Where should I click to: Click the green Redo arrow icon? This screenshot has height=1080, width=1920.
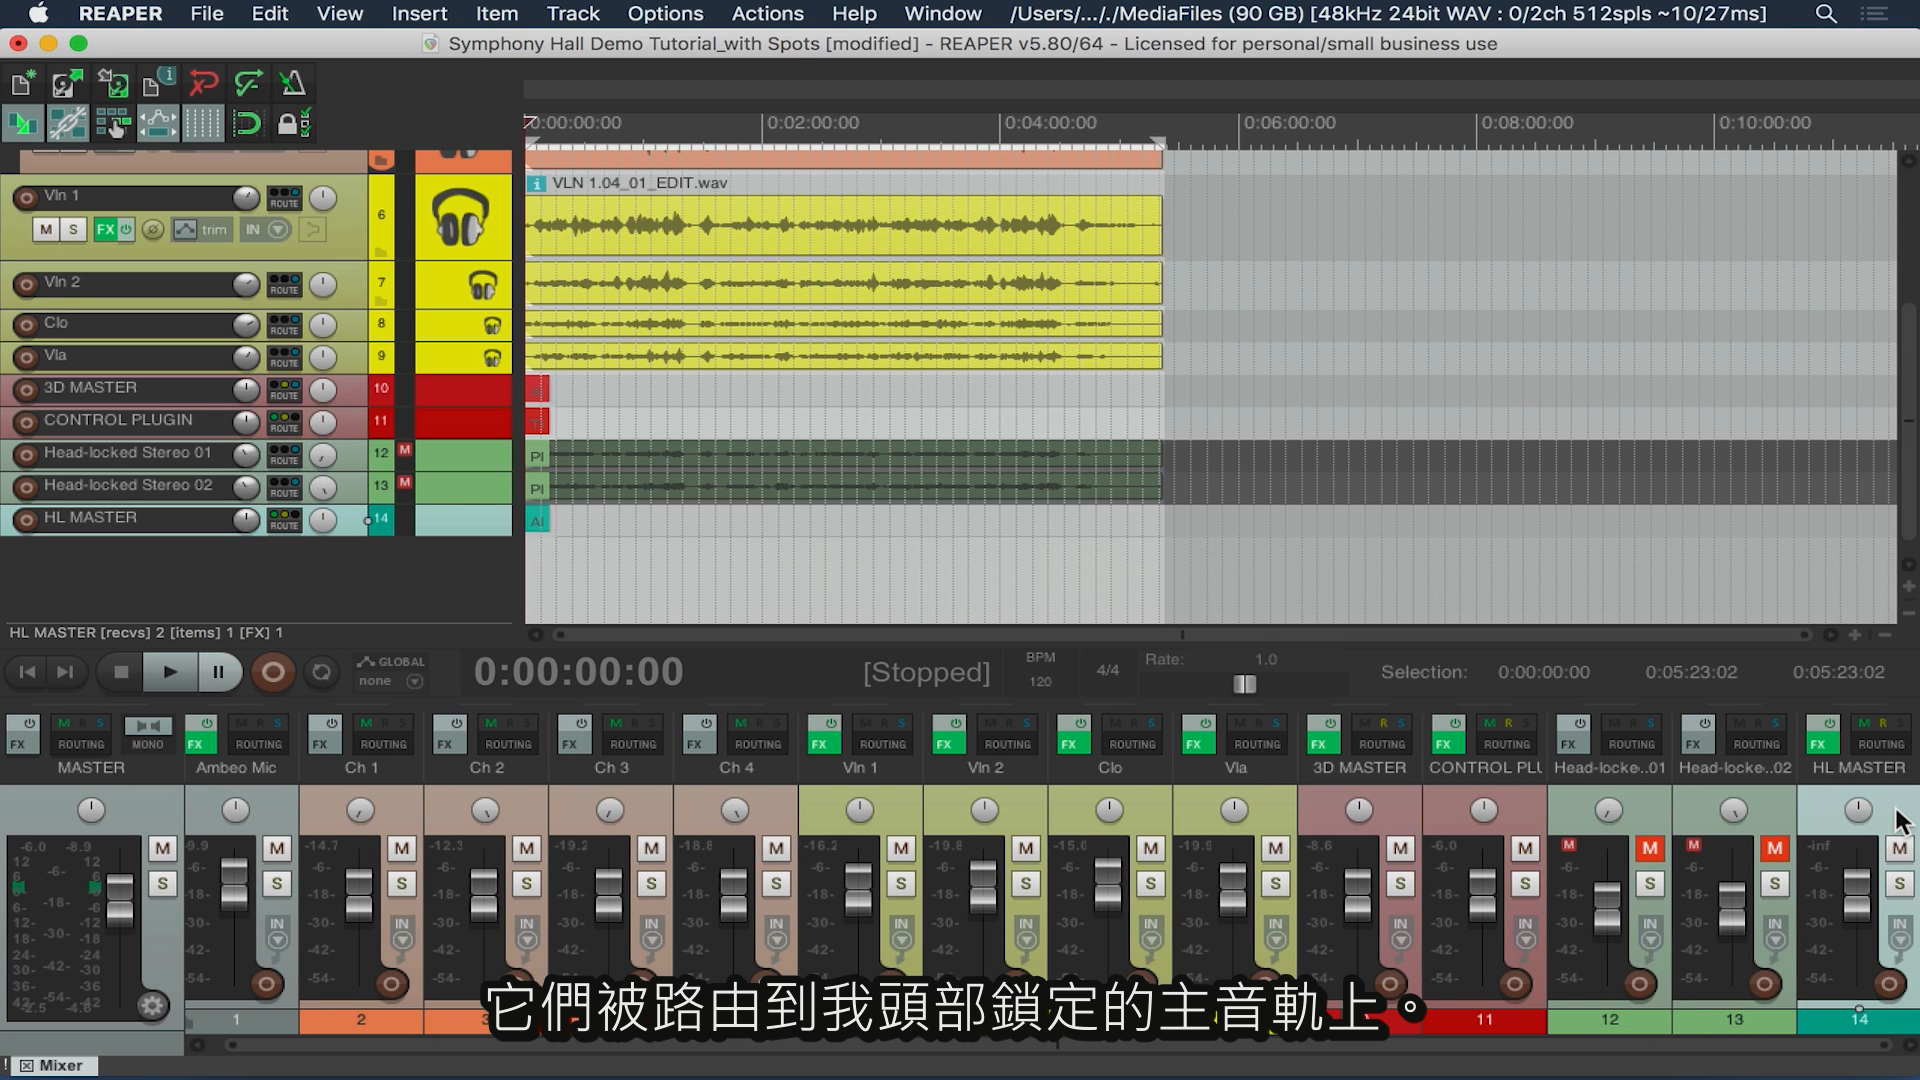click(x=247, y=83)
